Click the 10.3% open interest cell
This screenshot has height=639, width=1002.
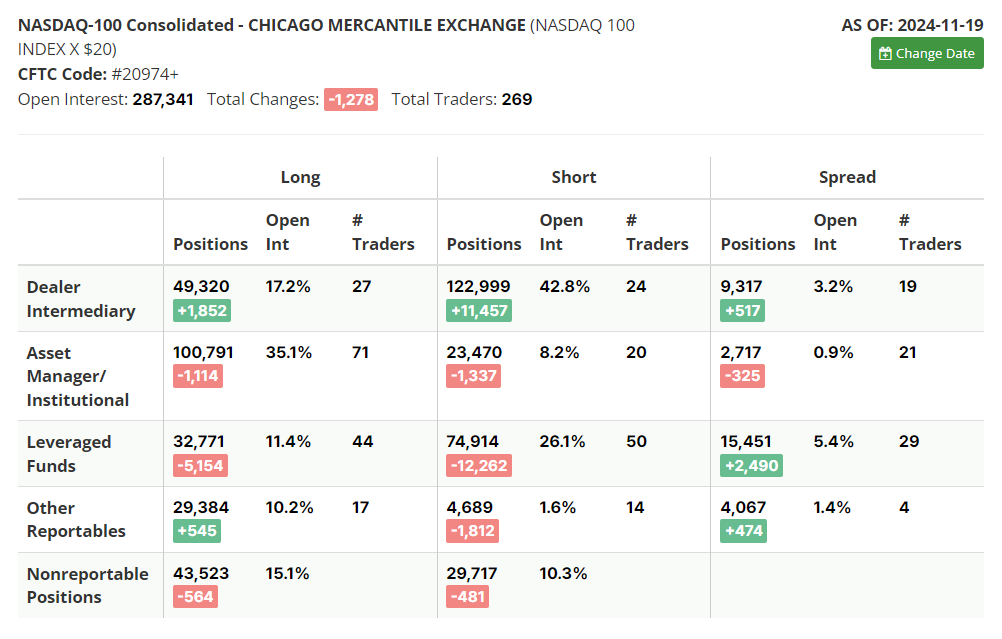click(x=563, y=574)
